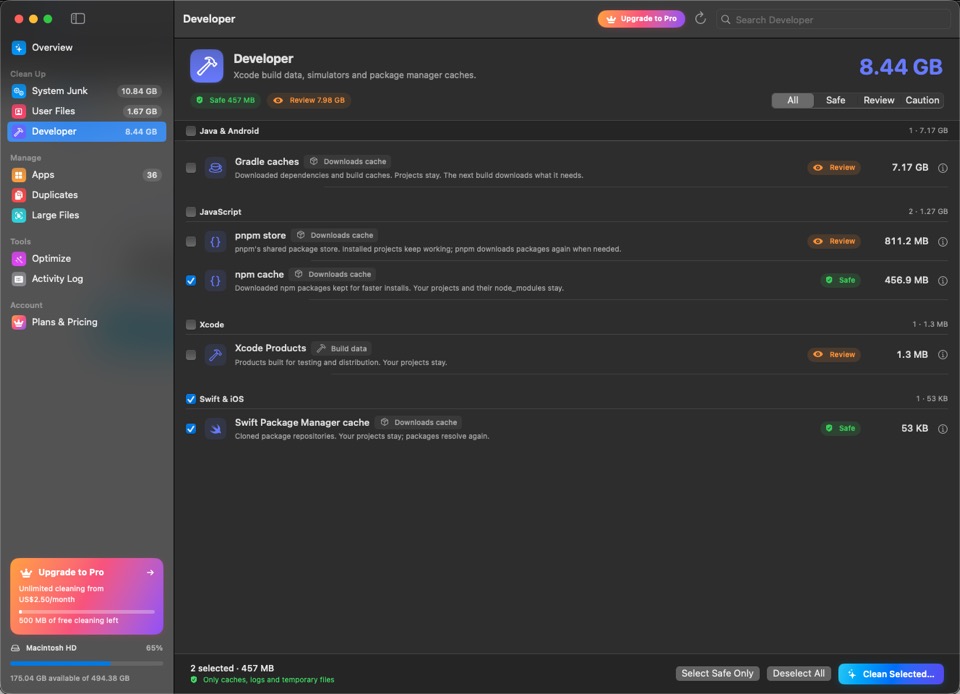Click the User Files sidebar icon
This screenshot has height=694, width=960.
19,111
